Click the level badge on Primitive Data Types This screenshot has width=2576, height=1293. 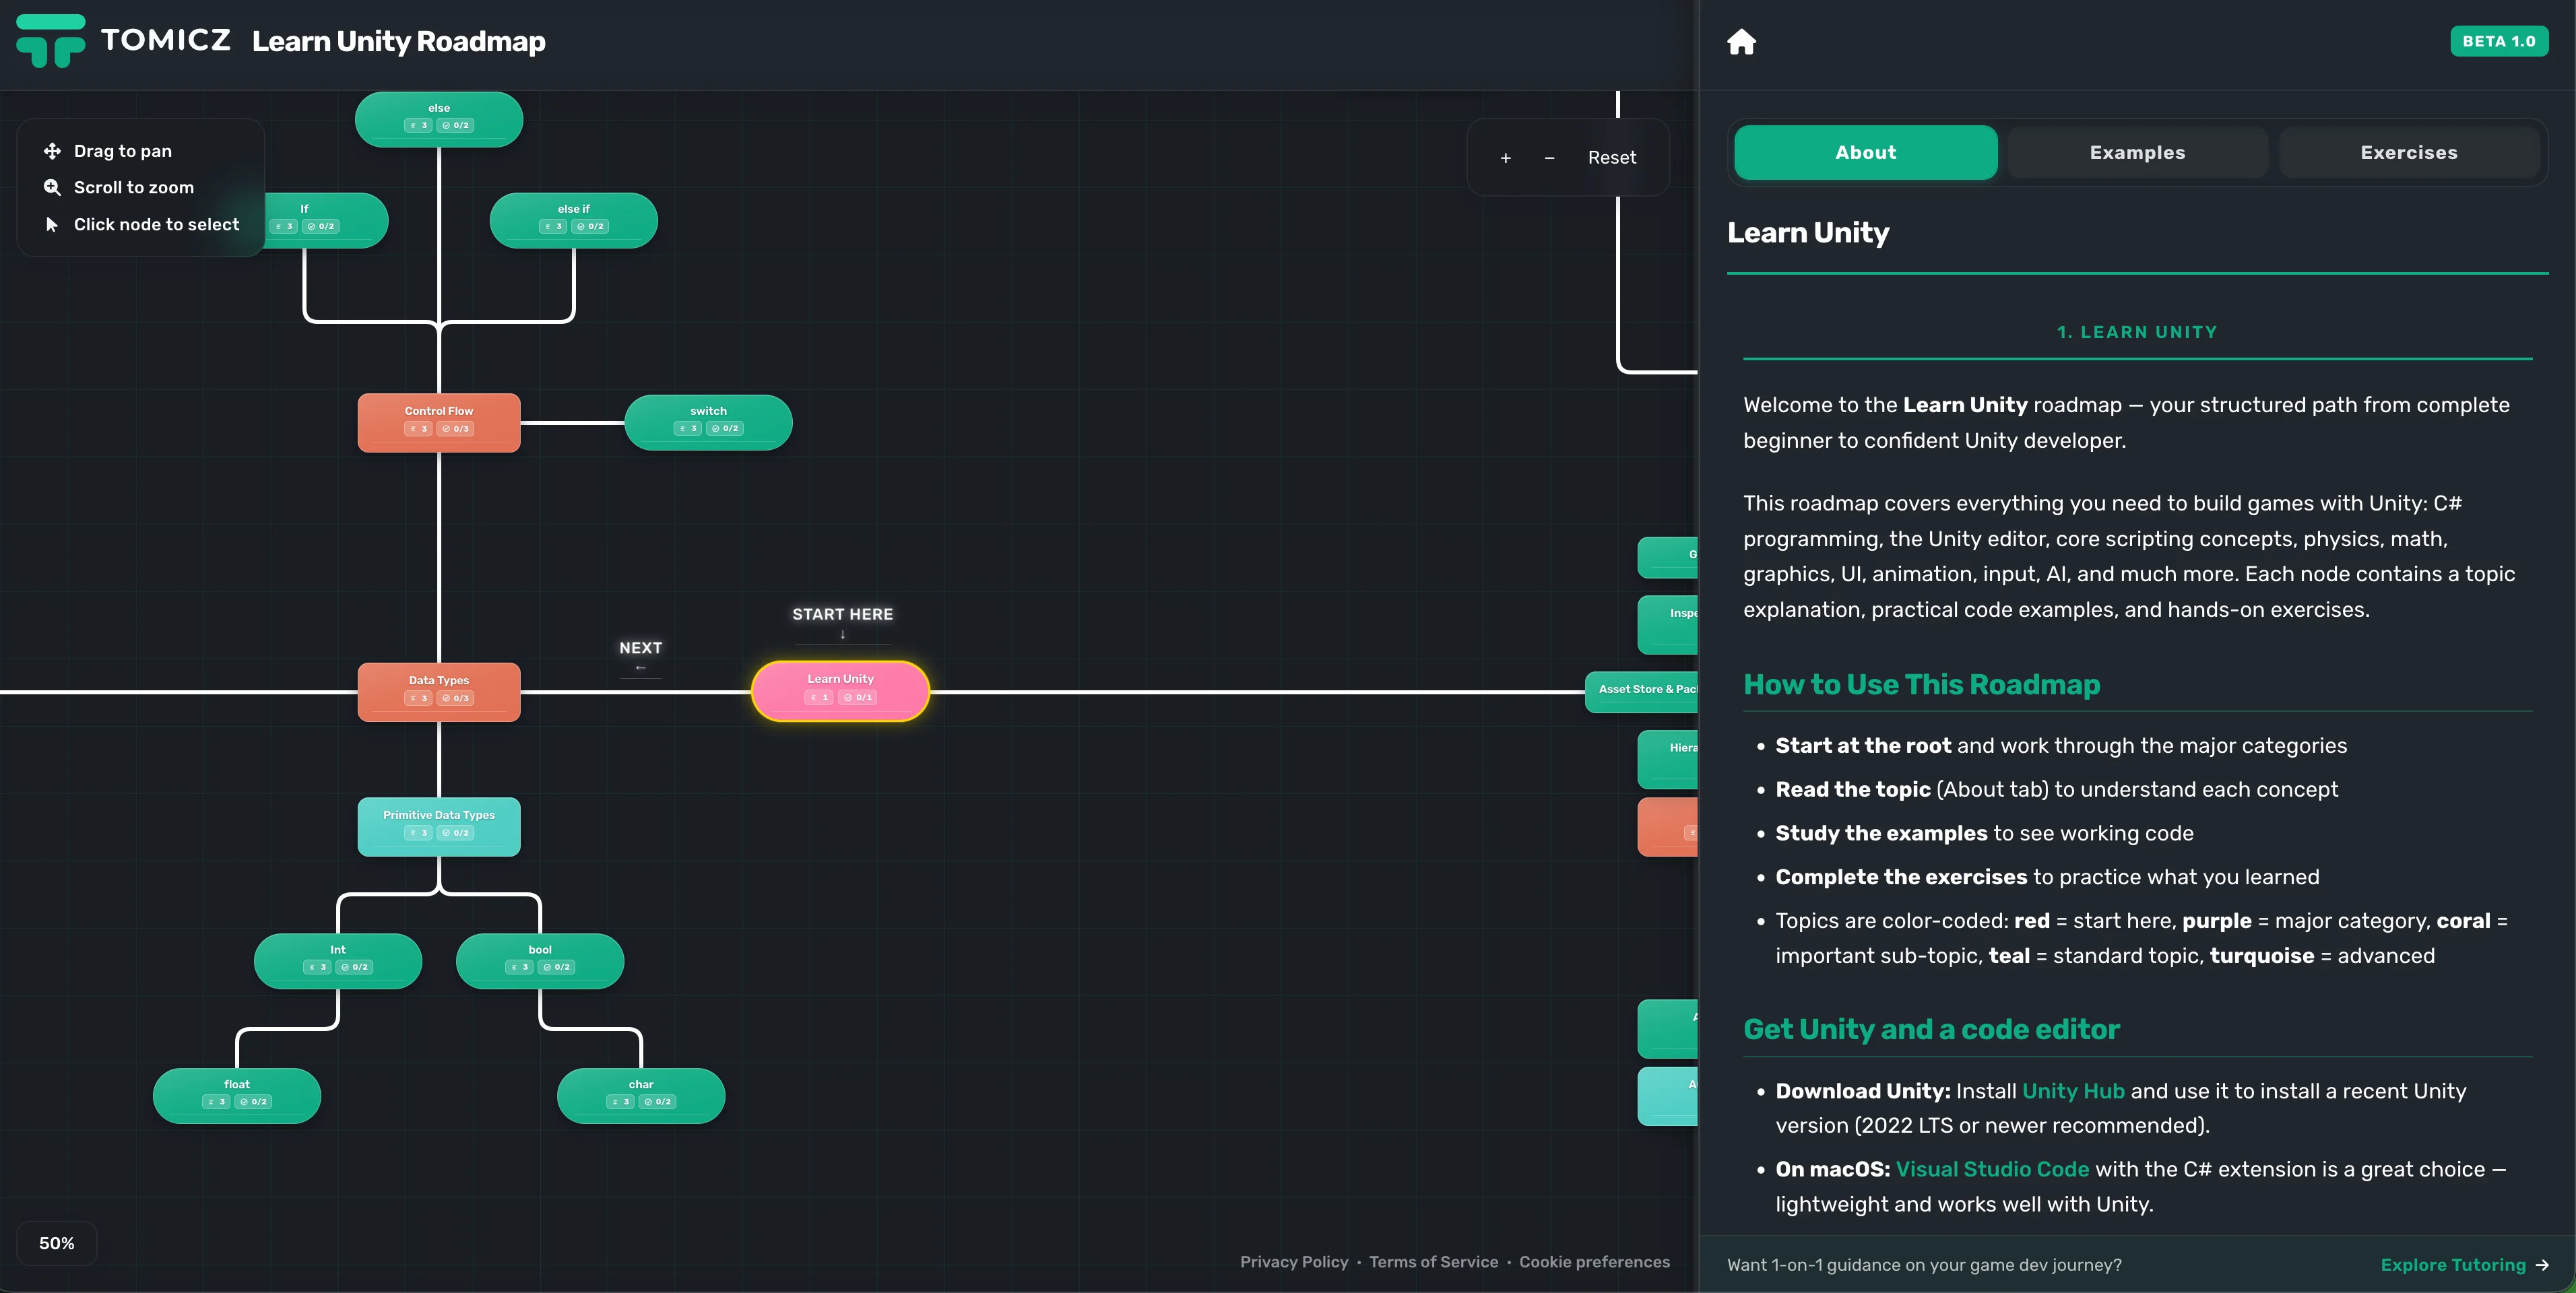click(x=418, y=833)
